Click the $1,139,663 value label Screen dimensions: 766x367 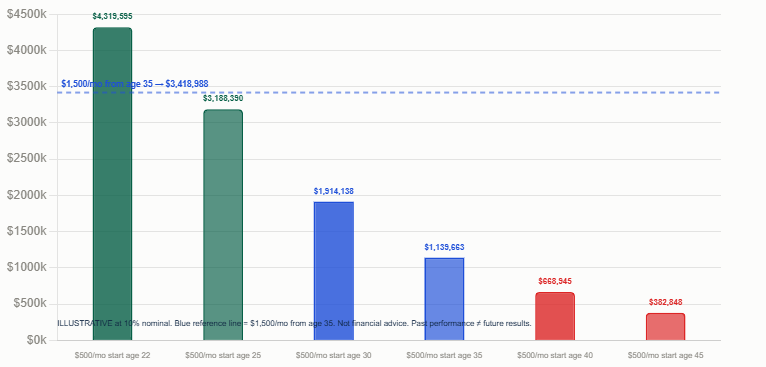(x=444, y=247)
